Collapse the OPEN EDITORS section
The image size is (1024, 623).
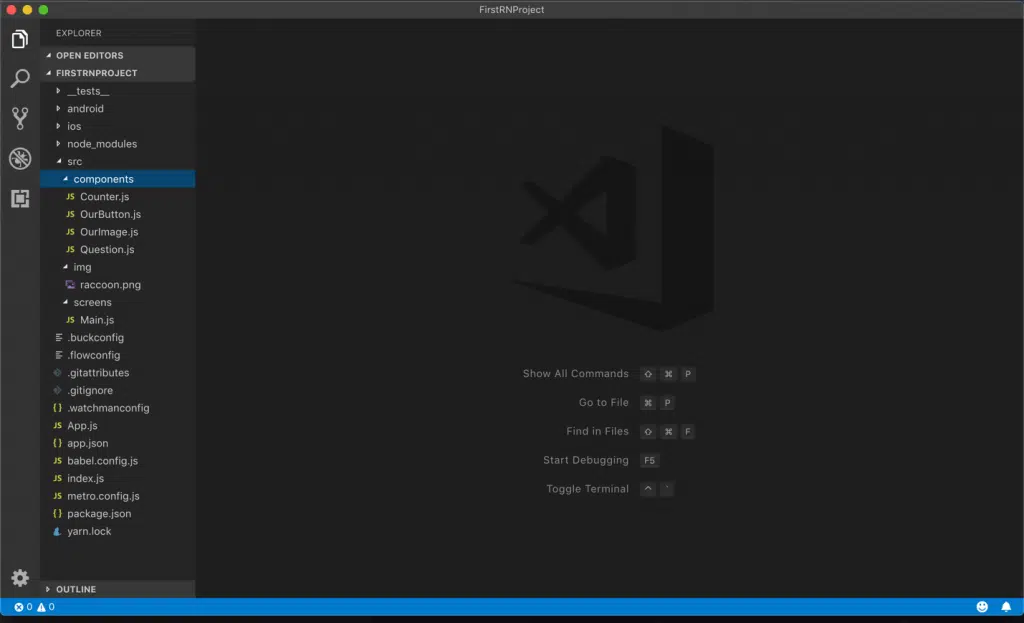[x=89, y=56]
